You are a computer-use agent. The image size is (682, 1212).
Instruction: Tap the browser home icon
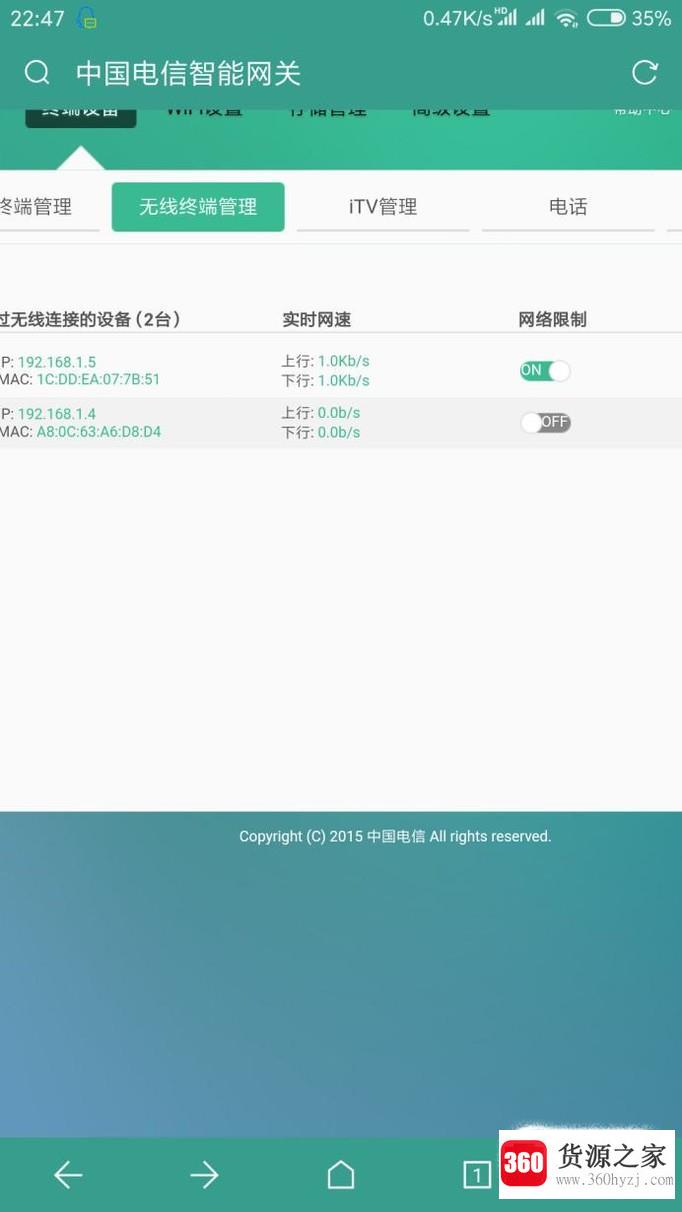(341, 1174)
